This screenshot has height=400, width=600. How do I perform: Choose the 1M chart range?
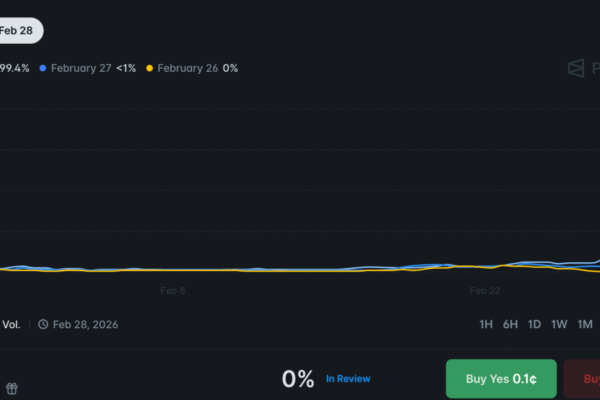pos(585,324)
